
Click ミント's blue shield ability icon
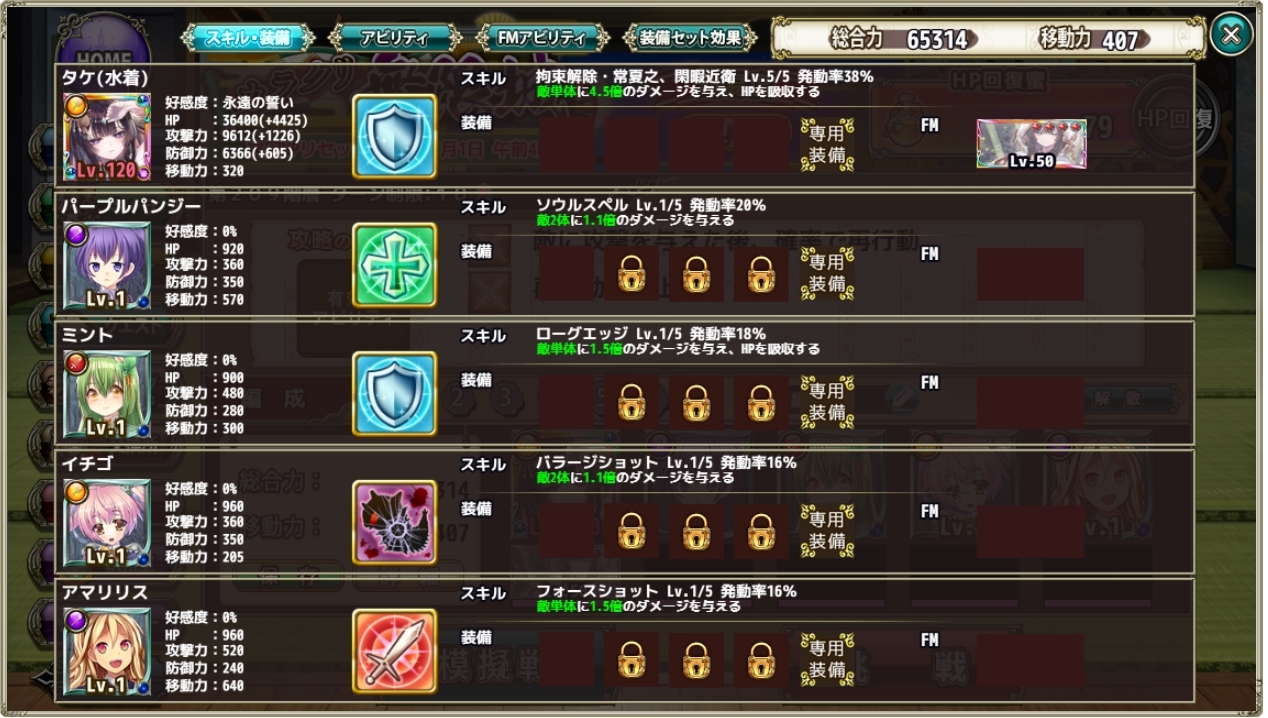click(394, 394)
